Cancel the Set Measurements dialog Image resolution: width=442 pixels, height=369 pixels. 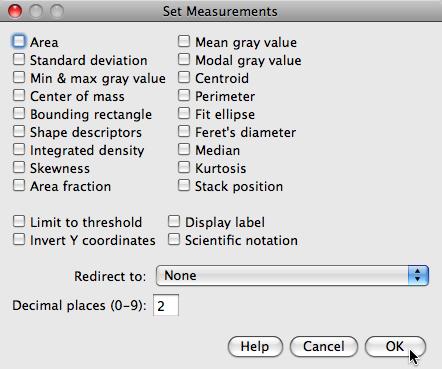tap(324, 346)
